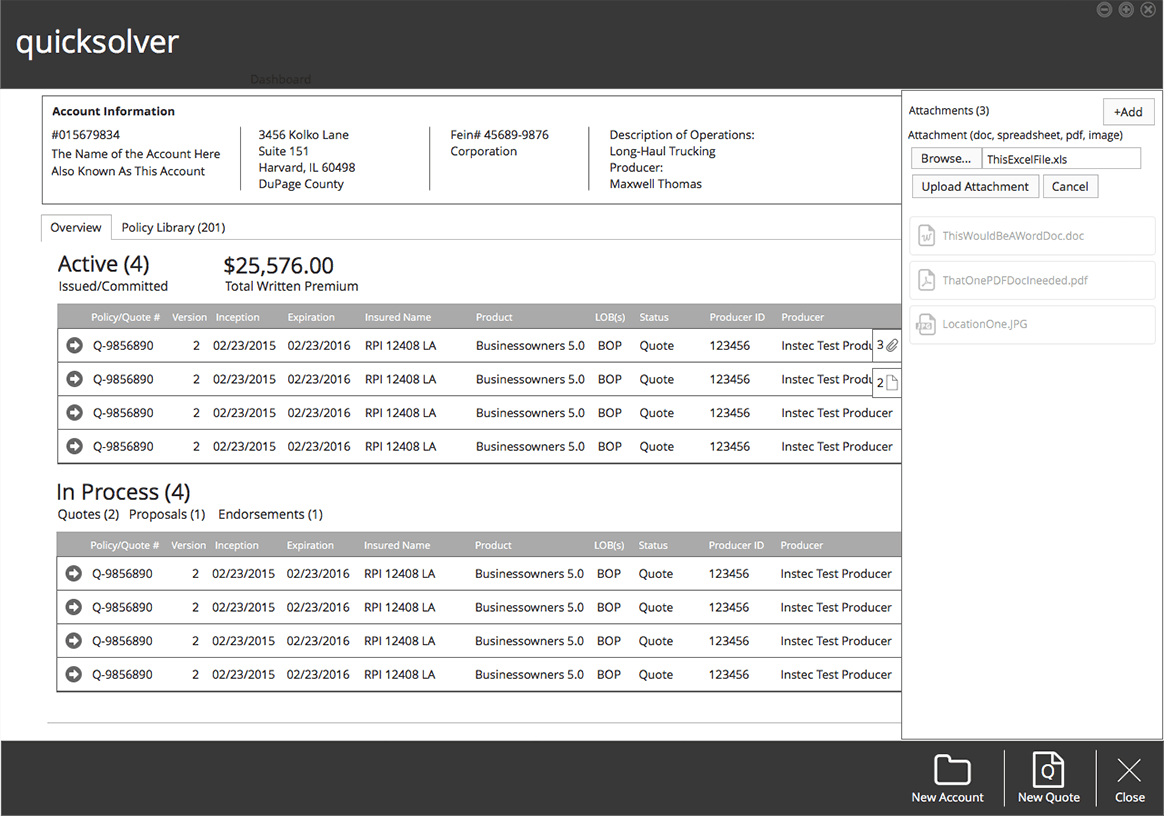
Task: Click the image icon for LocationOne.JPG
Action: [x=926, y=324]
